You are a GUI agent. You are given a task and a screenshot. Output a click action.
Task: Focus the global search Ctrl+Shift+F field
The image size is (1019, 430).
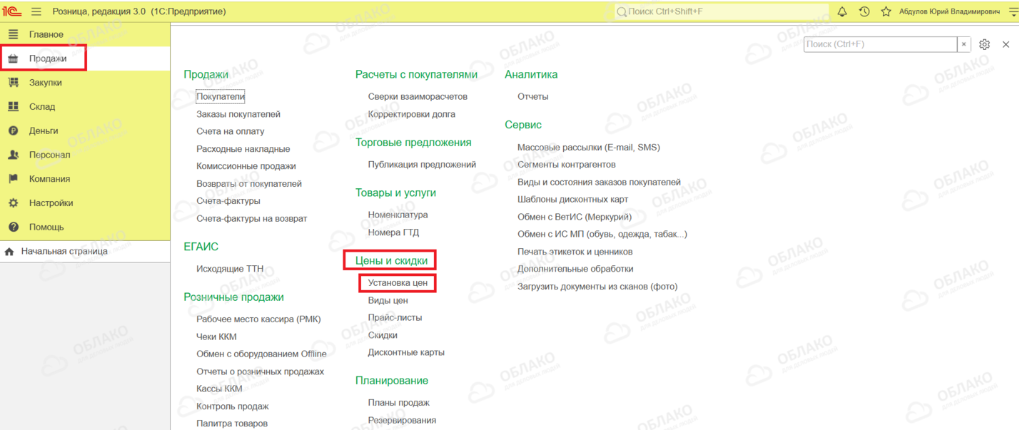coord(721,12)
